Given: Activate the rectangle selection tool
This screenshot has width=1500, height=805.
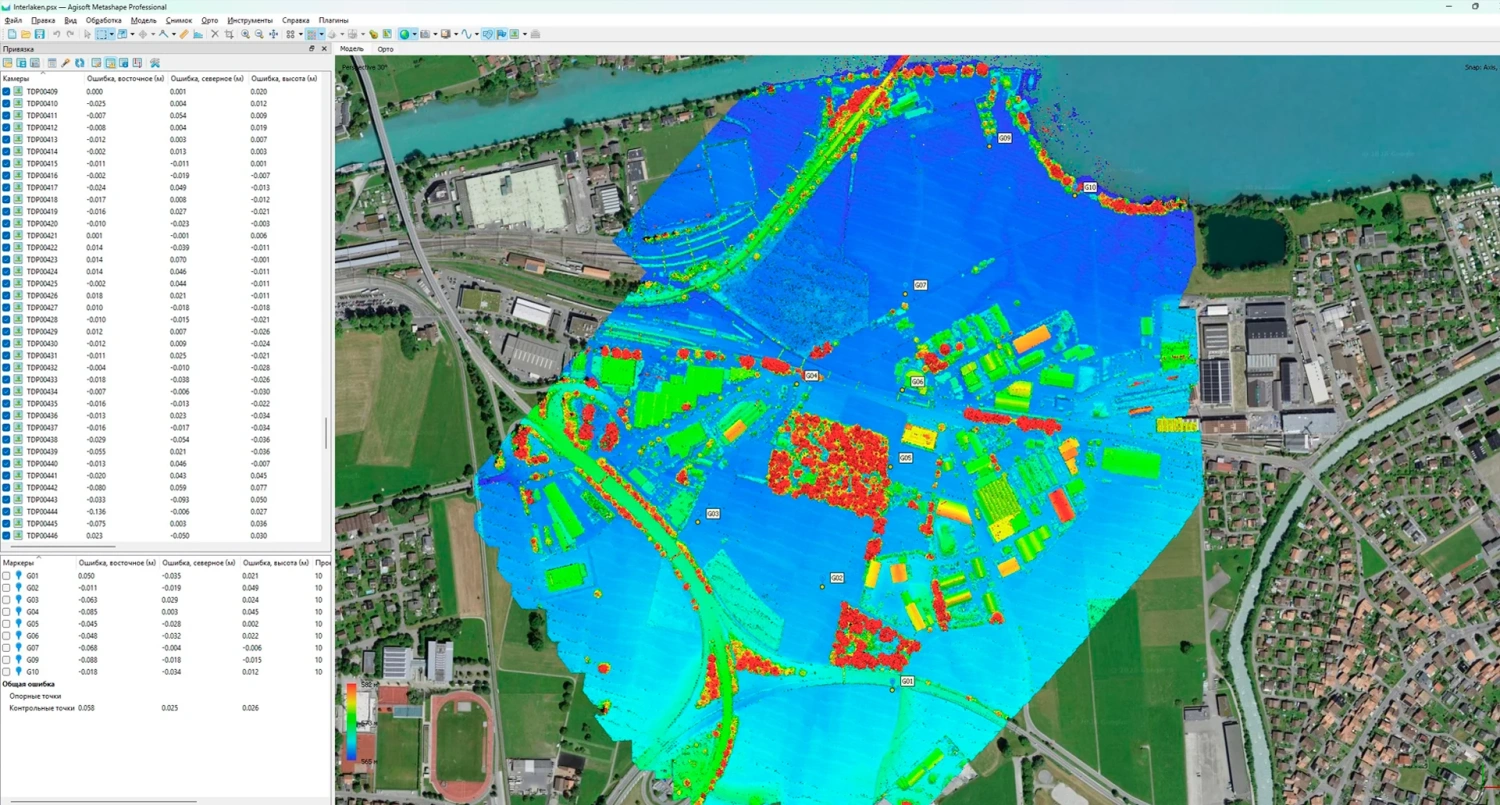Looking at the screenshot, I should click(x=101, y=34).
